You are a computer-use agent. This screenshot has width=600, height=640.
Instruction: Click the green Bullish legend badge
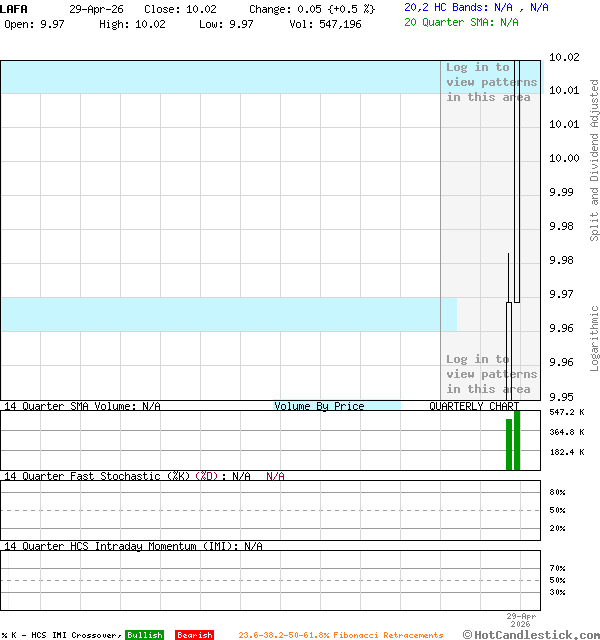pyautogui.click(x=145, y=635)
